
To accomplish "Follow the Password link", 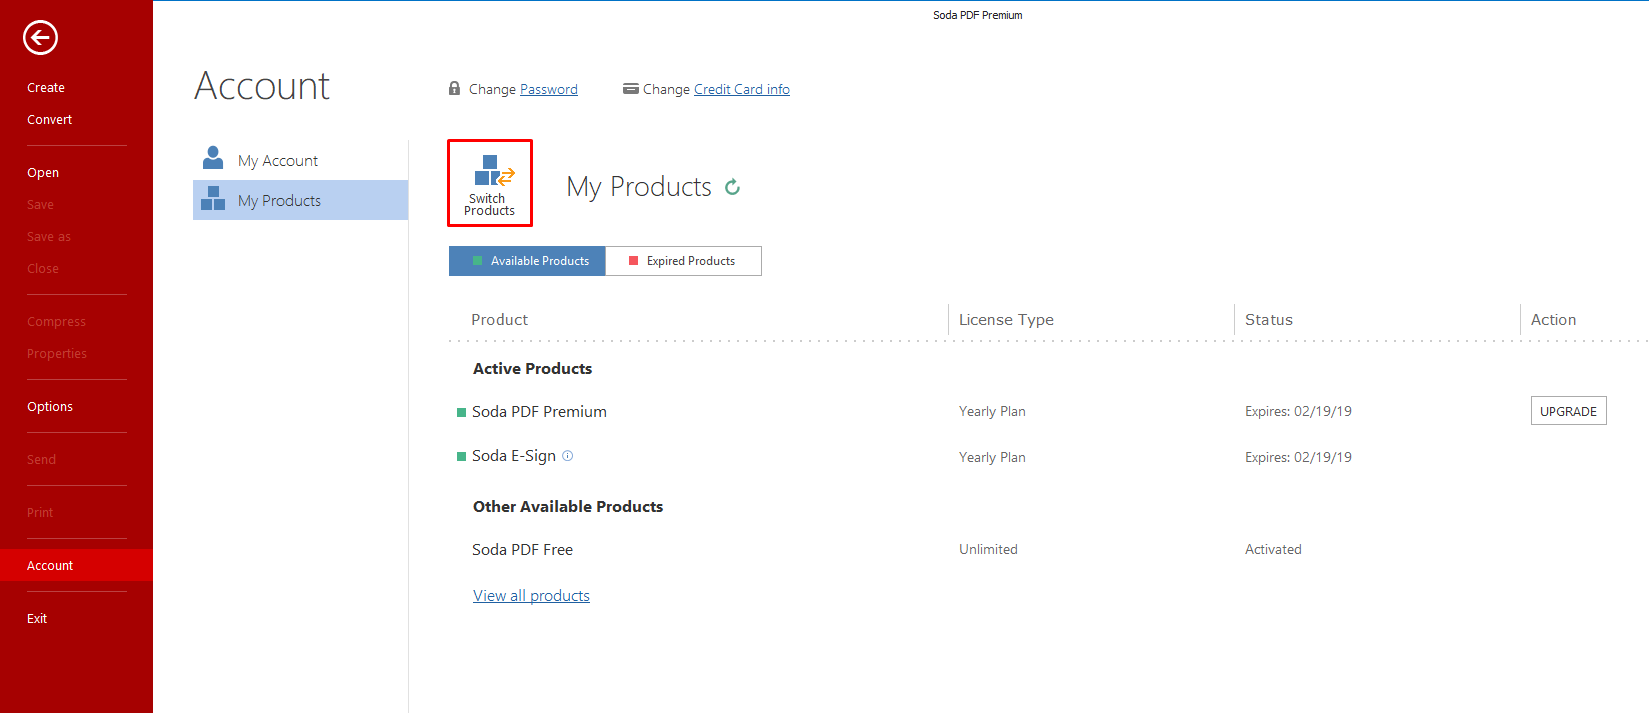I will coord(549,89).
